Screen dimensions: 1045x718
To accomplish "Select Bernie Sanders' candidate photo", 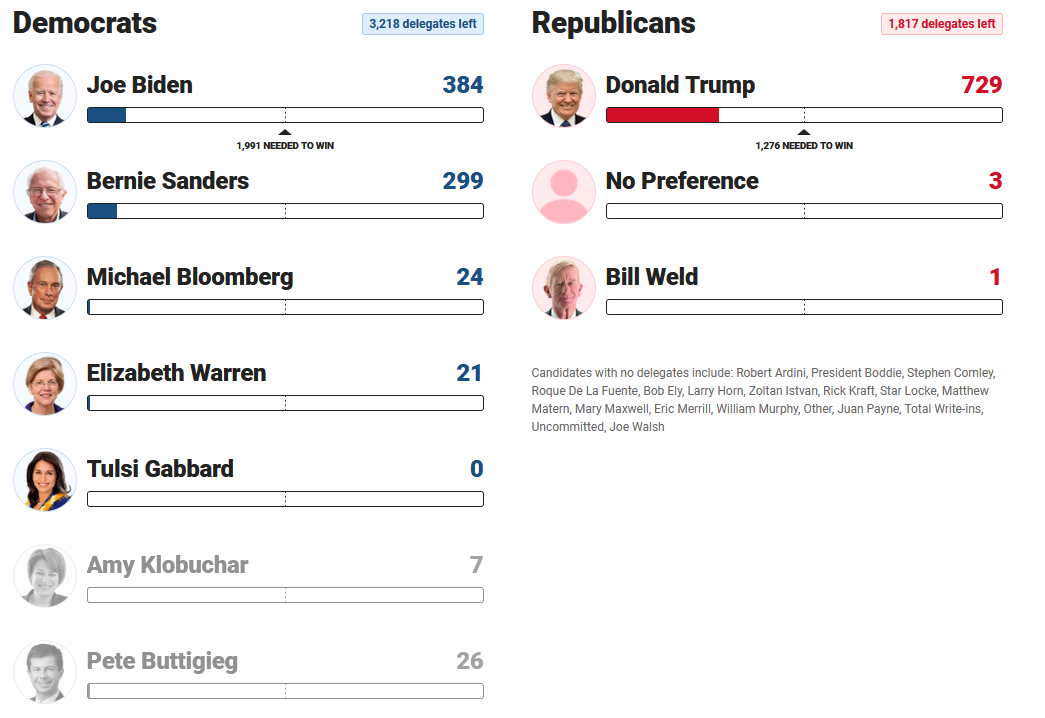I will click(44, 192).
